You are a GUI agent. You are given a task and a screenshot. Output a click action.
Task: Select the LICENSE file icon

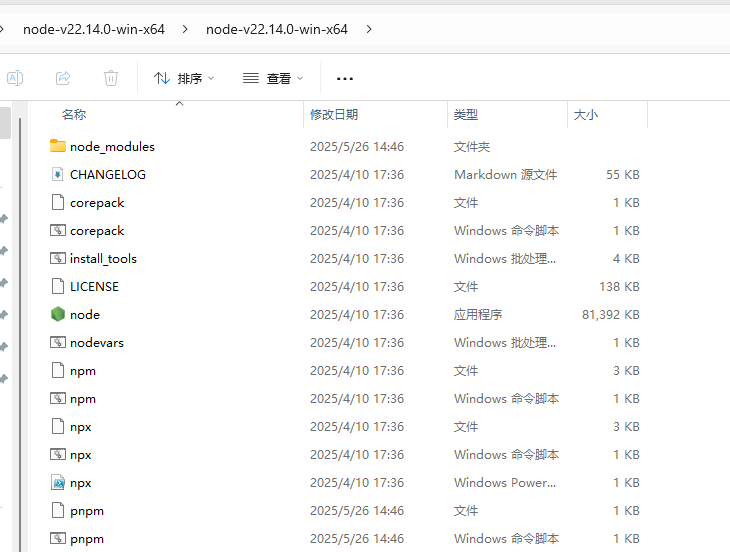tap(58, 286)
